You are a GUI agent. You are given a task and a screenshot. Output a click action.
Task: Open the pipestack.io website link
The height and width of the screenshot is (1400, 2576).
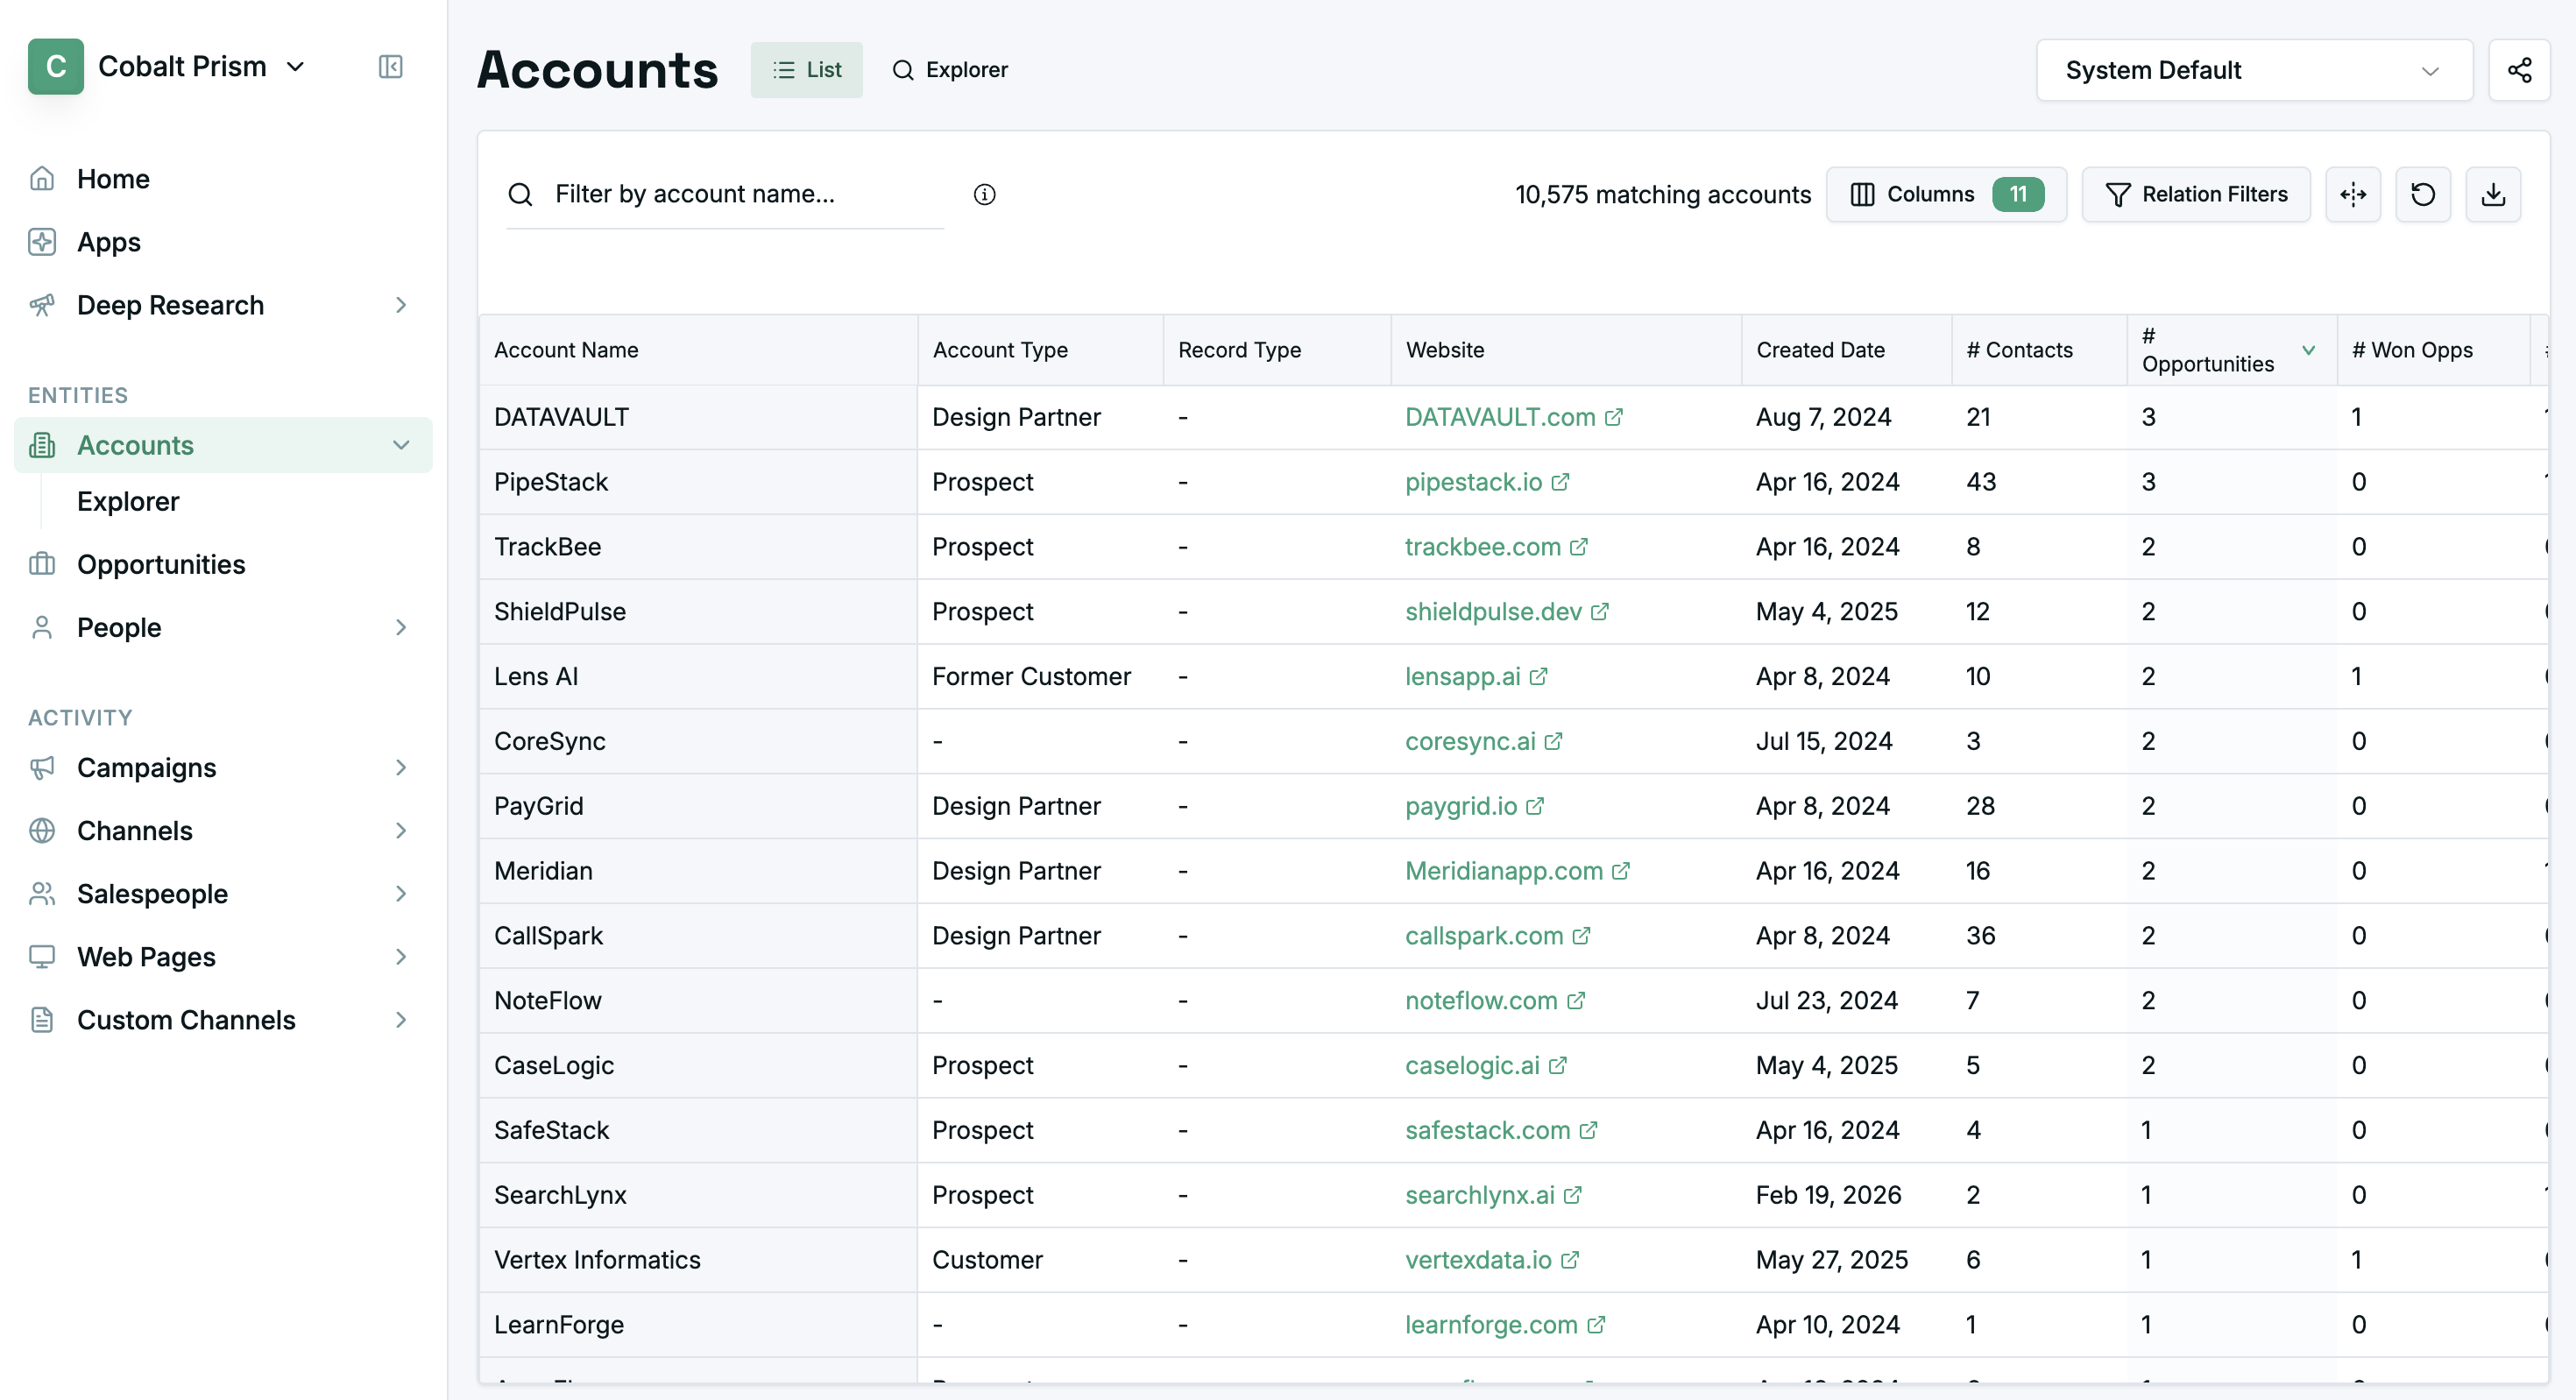[1473, 482]
